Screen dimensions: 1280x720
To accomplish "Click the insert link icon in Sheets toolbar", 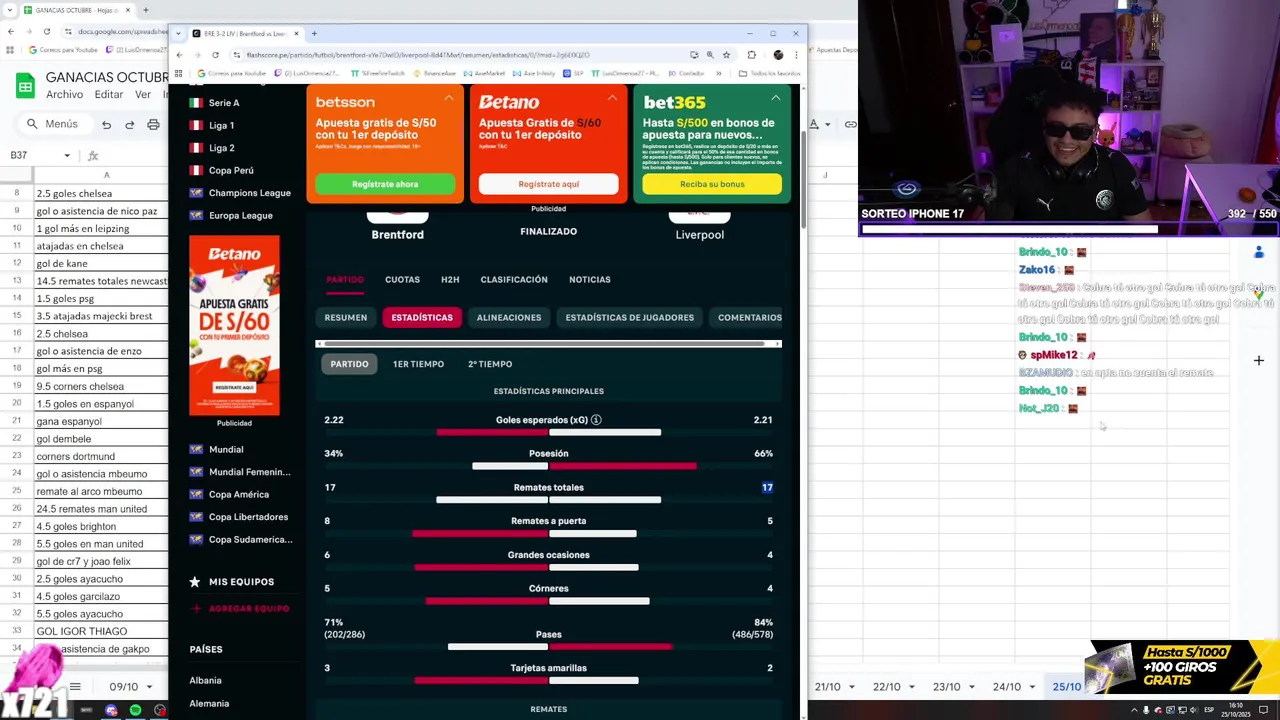I will [x=850, y=124].
